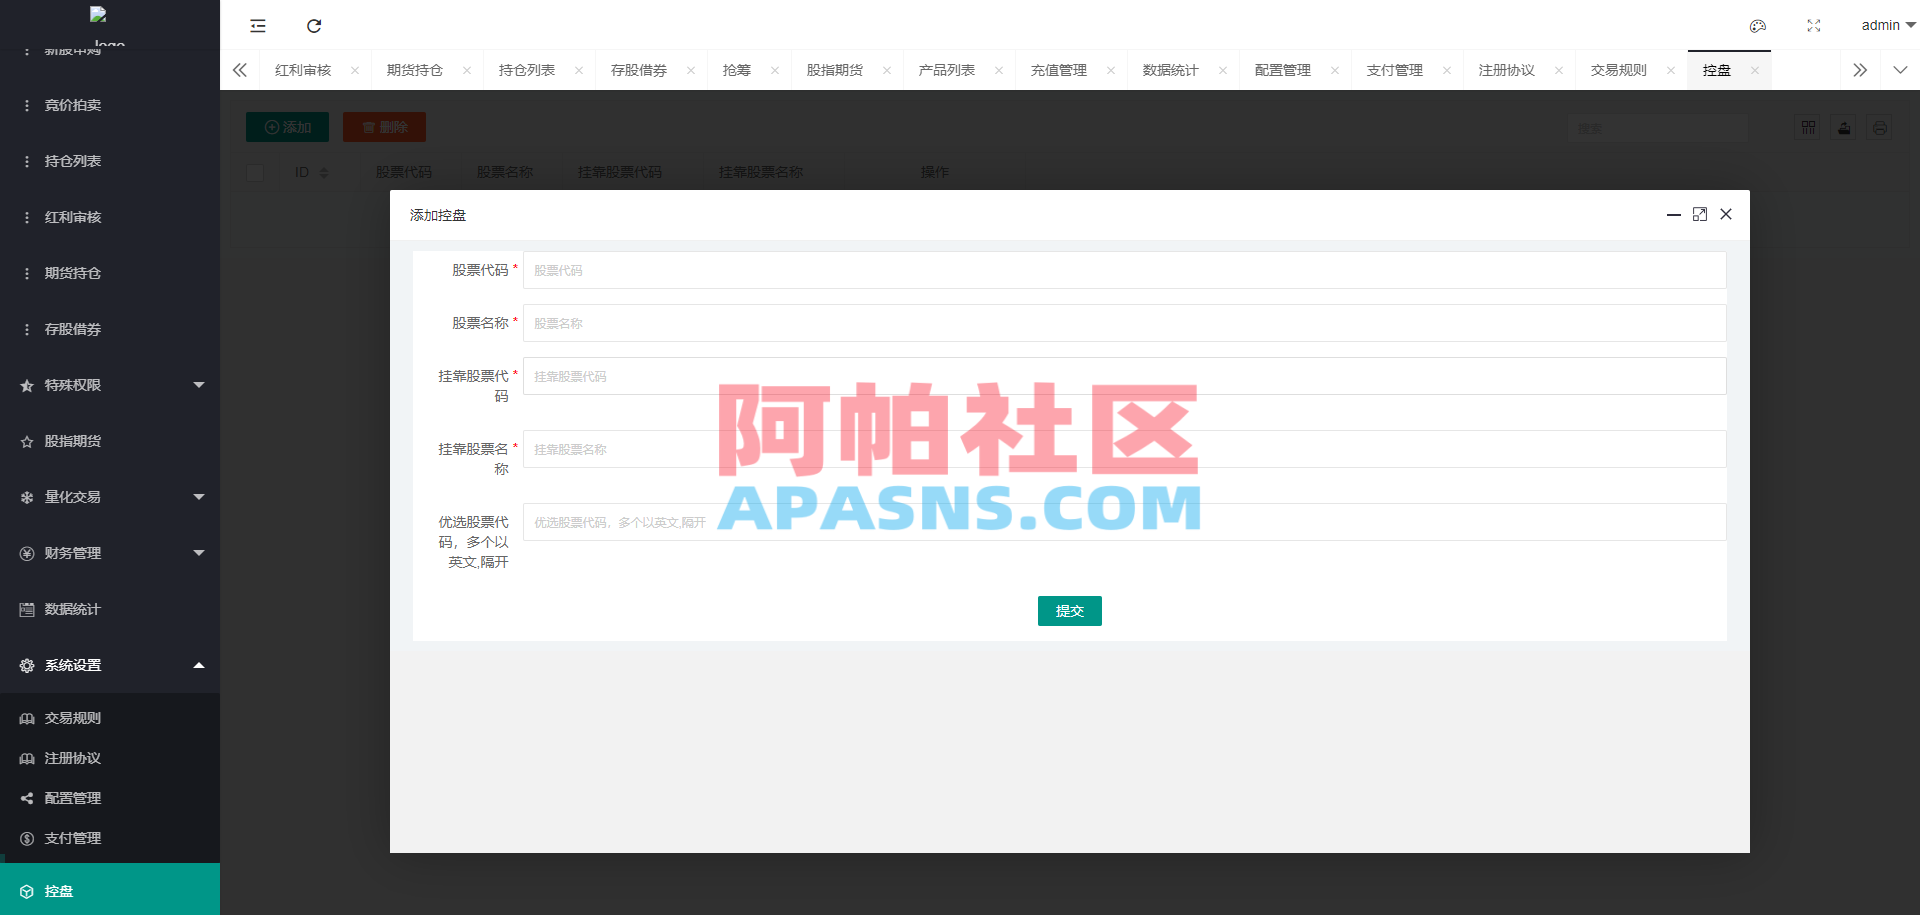This screenshot has width=1920, height=915.
Task: Click the 删除 delete button
Action: [384, 127]
